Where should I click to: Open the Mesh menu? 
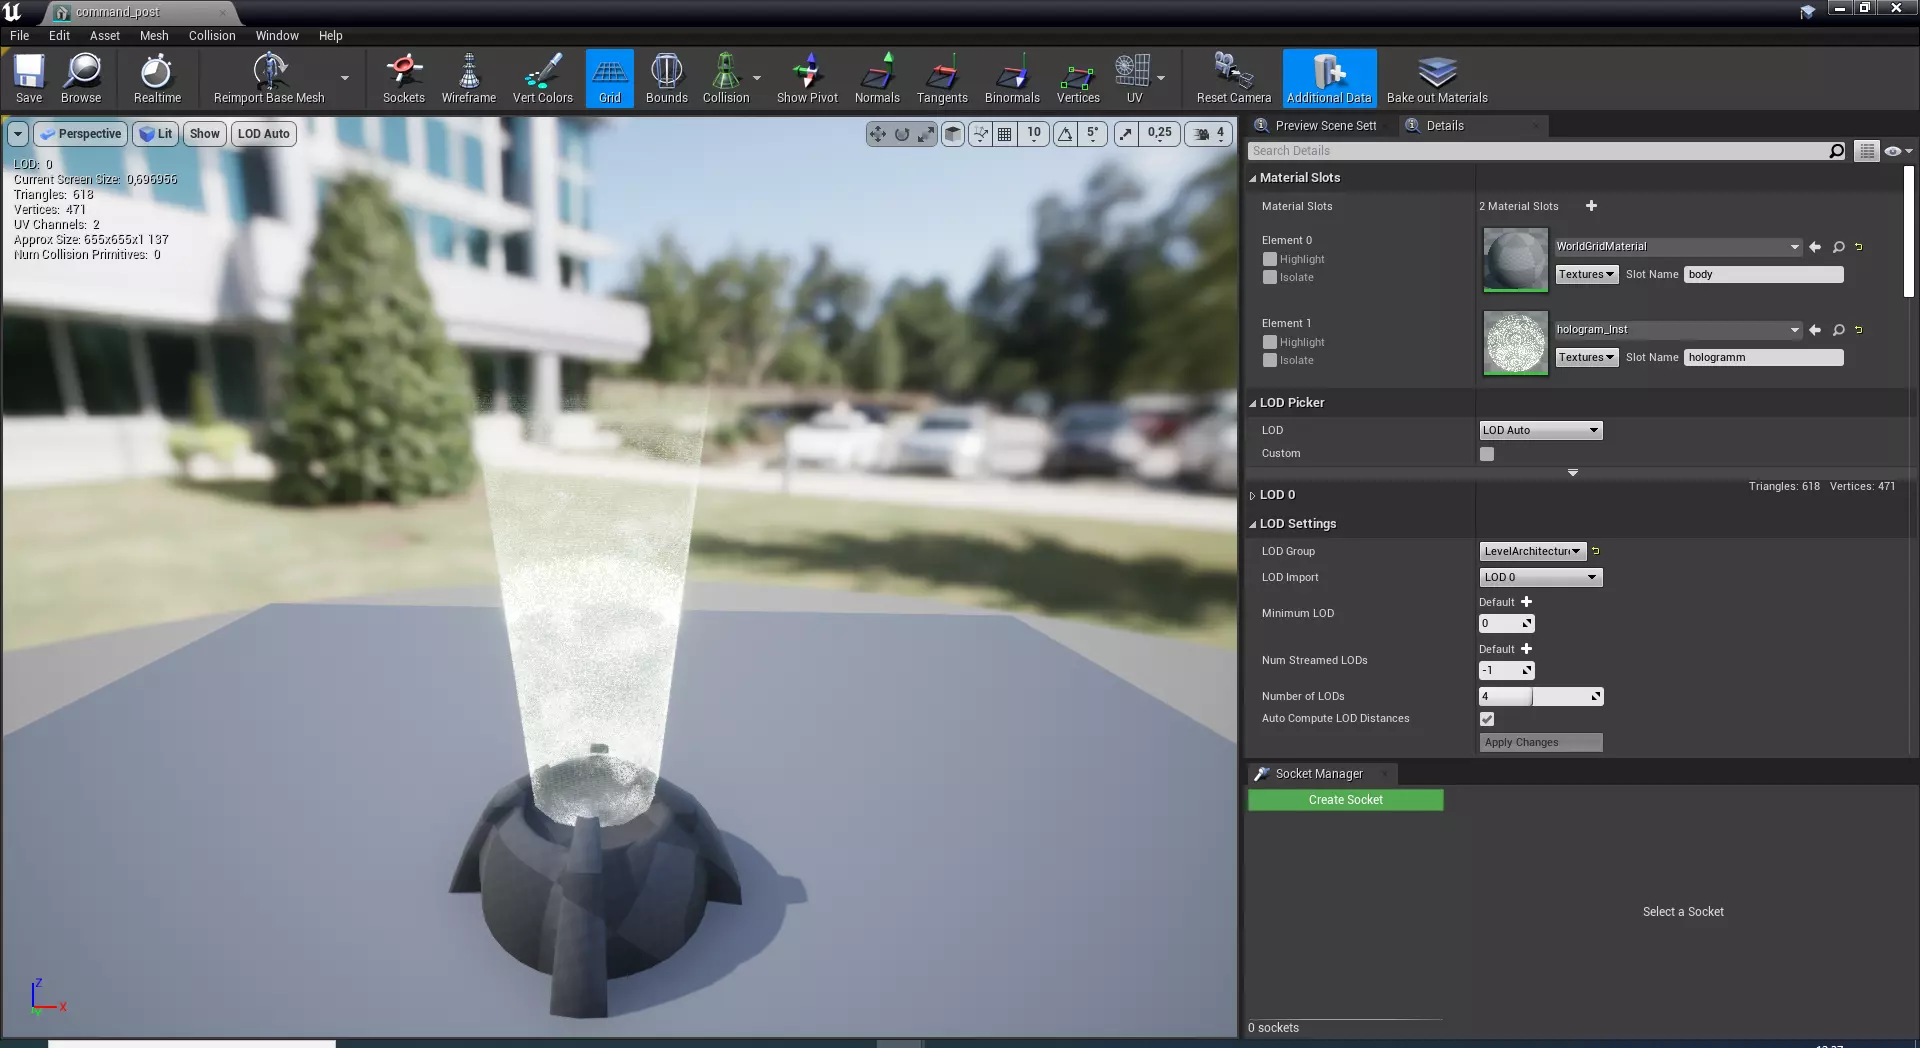[154, 35]
